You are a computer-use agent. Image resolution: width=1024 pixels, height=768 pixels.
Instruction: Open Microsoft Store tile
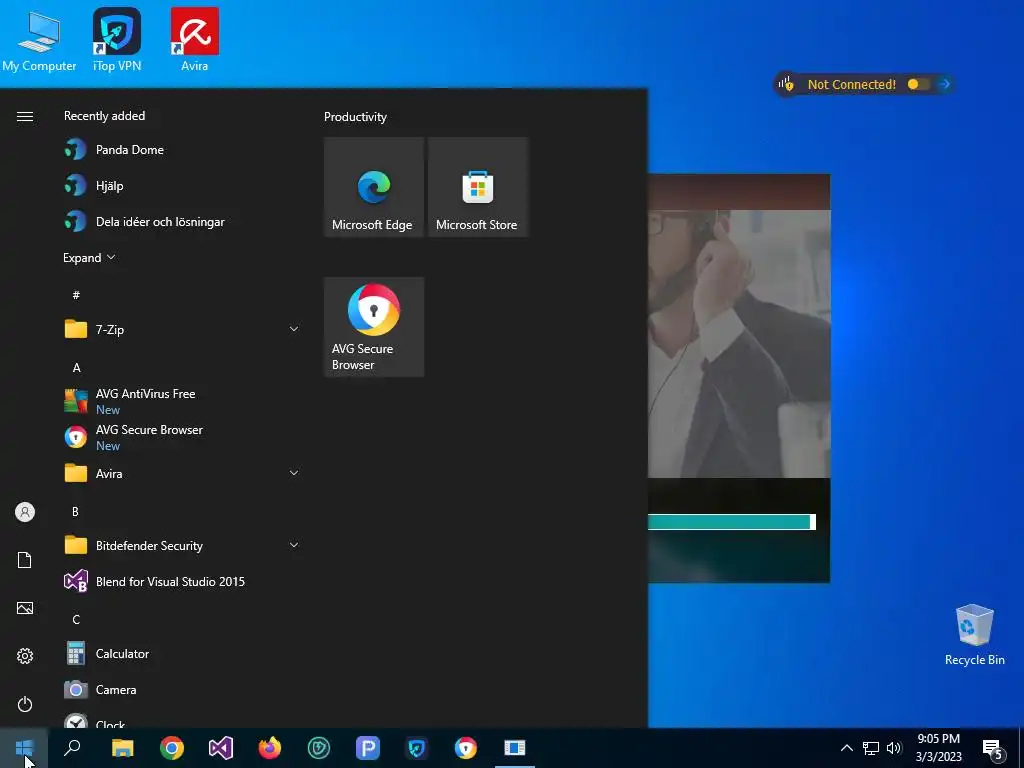click(477, 187)
